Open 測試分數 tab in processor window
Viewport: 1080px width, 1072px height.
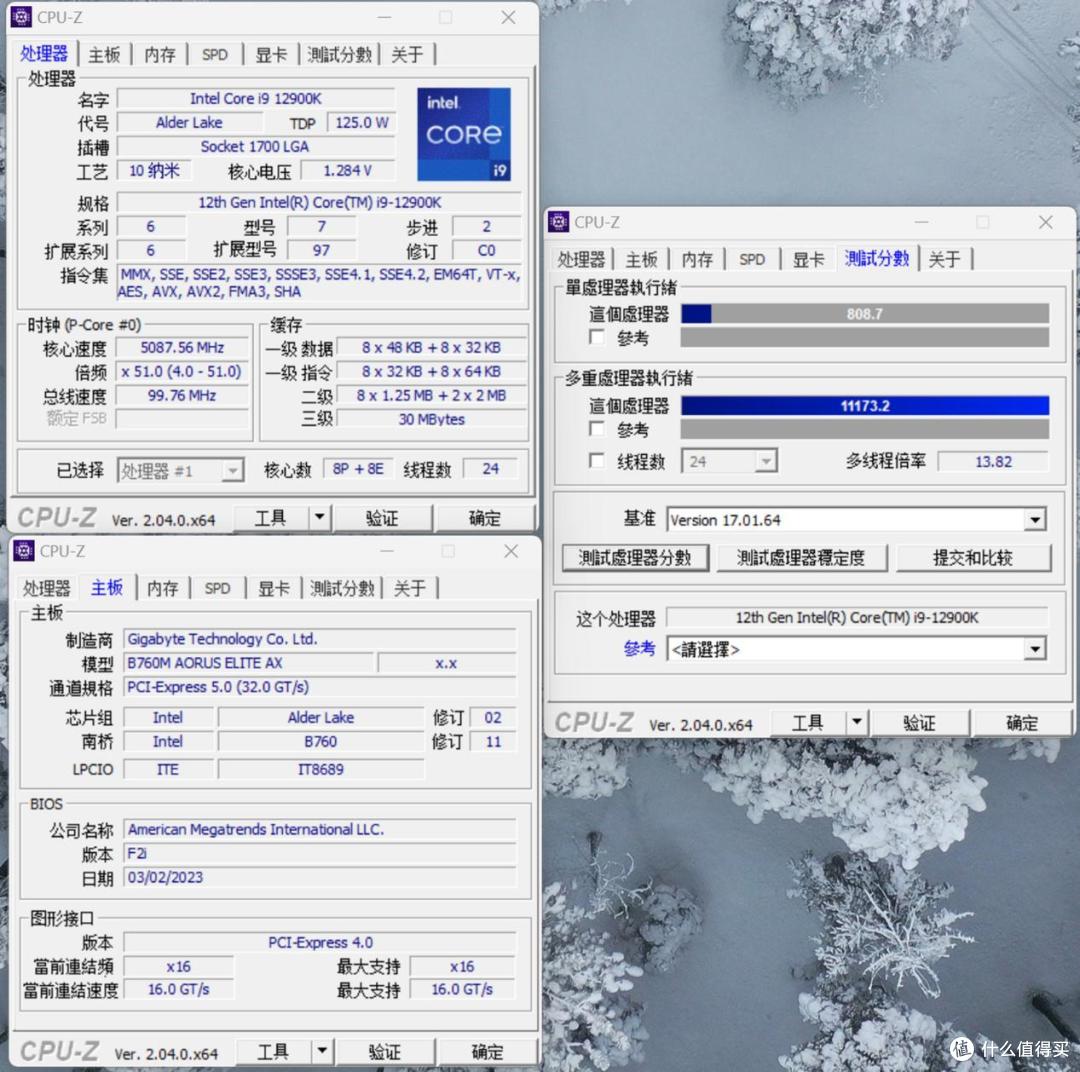pos(340,54)
